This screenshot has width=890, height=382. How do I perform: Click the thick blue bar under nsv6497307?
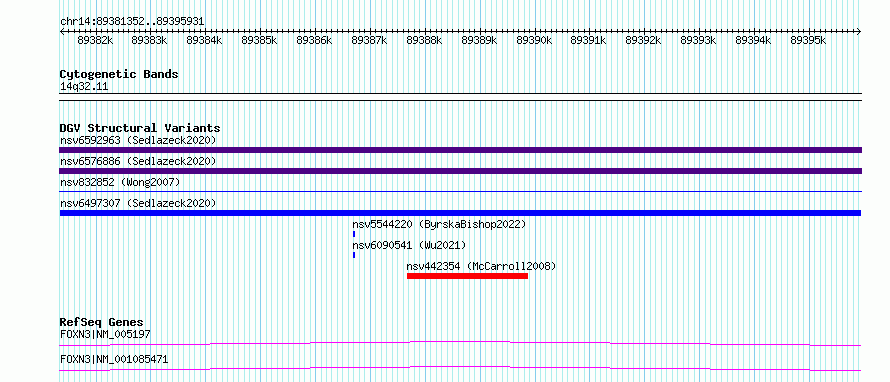(460, 213)
